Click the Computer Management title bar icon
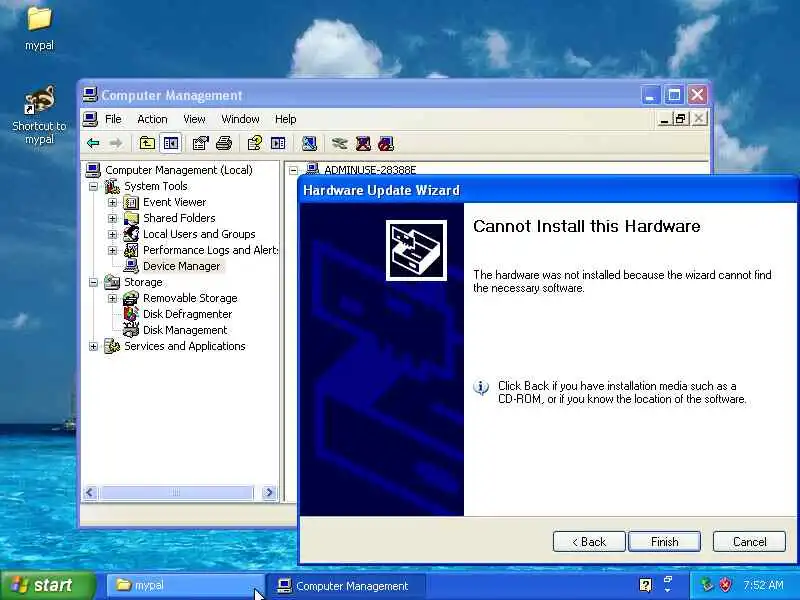 [x=90, y=94]
